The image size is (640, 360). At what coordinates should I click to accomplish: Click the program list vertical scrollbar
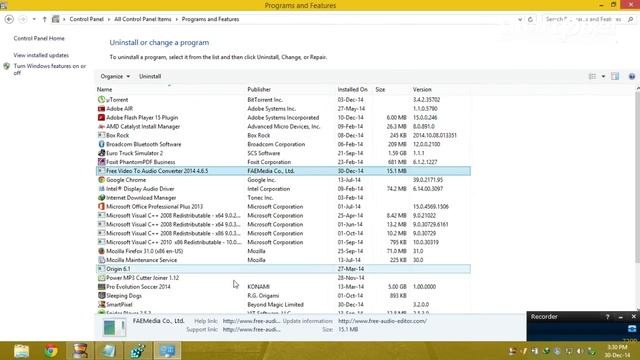click(637, 178)
